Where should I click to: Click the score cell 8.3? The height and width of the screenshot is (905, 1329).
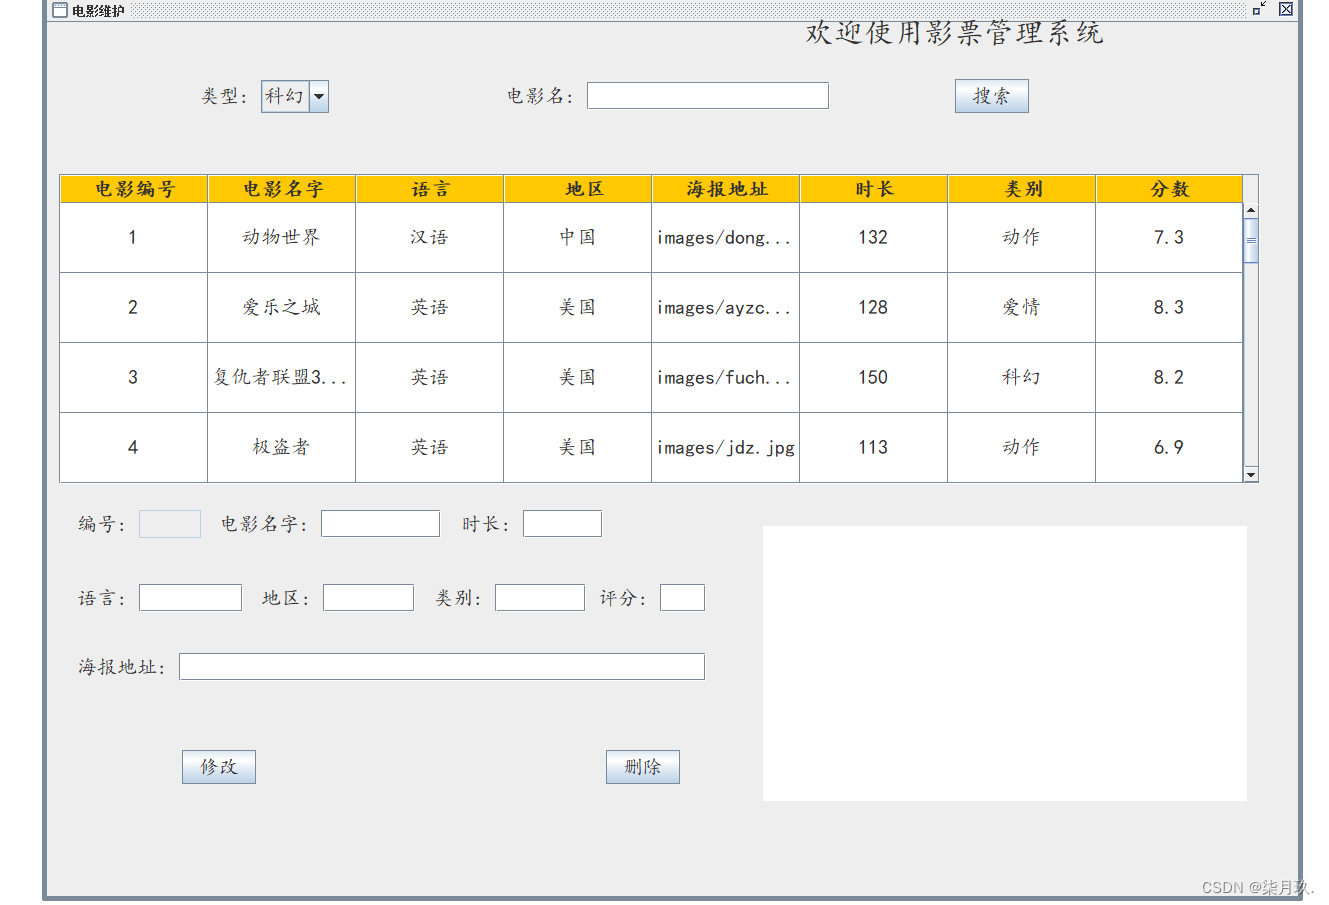[x=1169, y=308]
